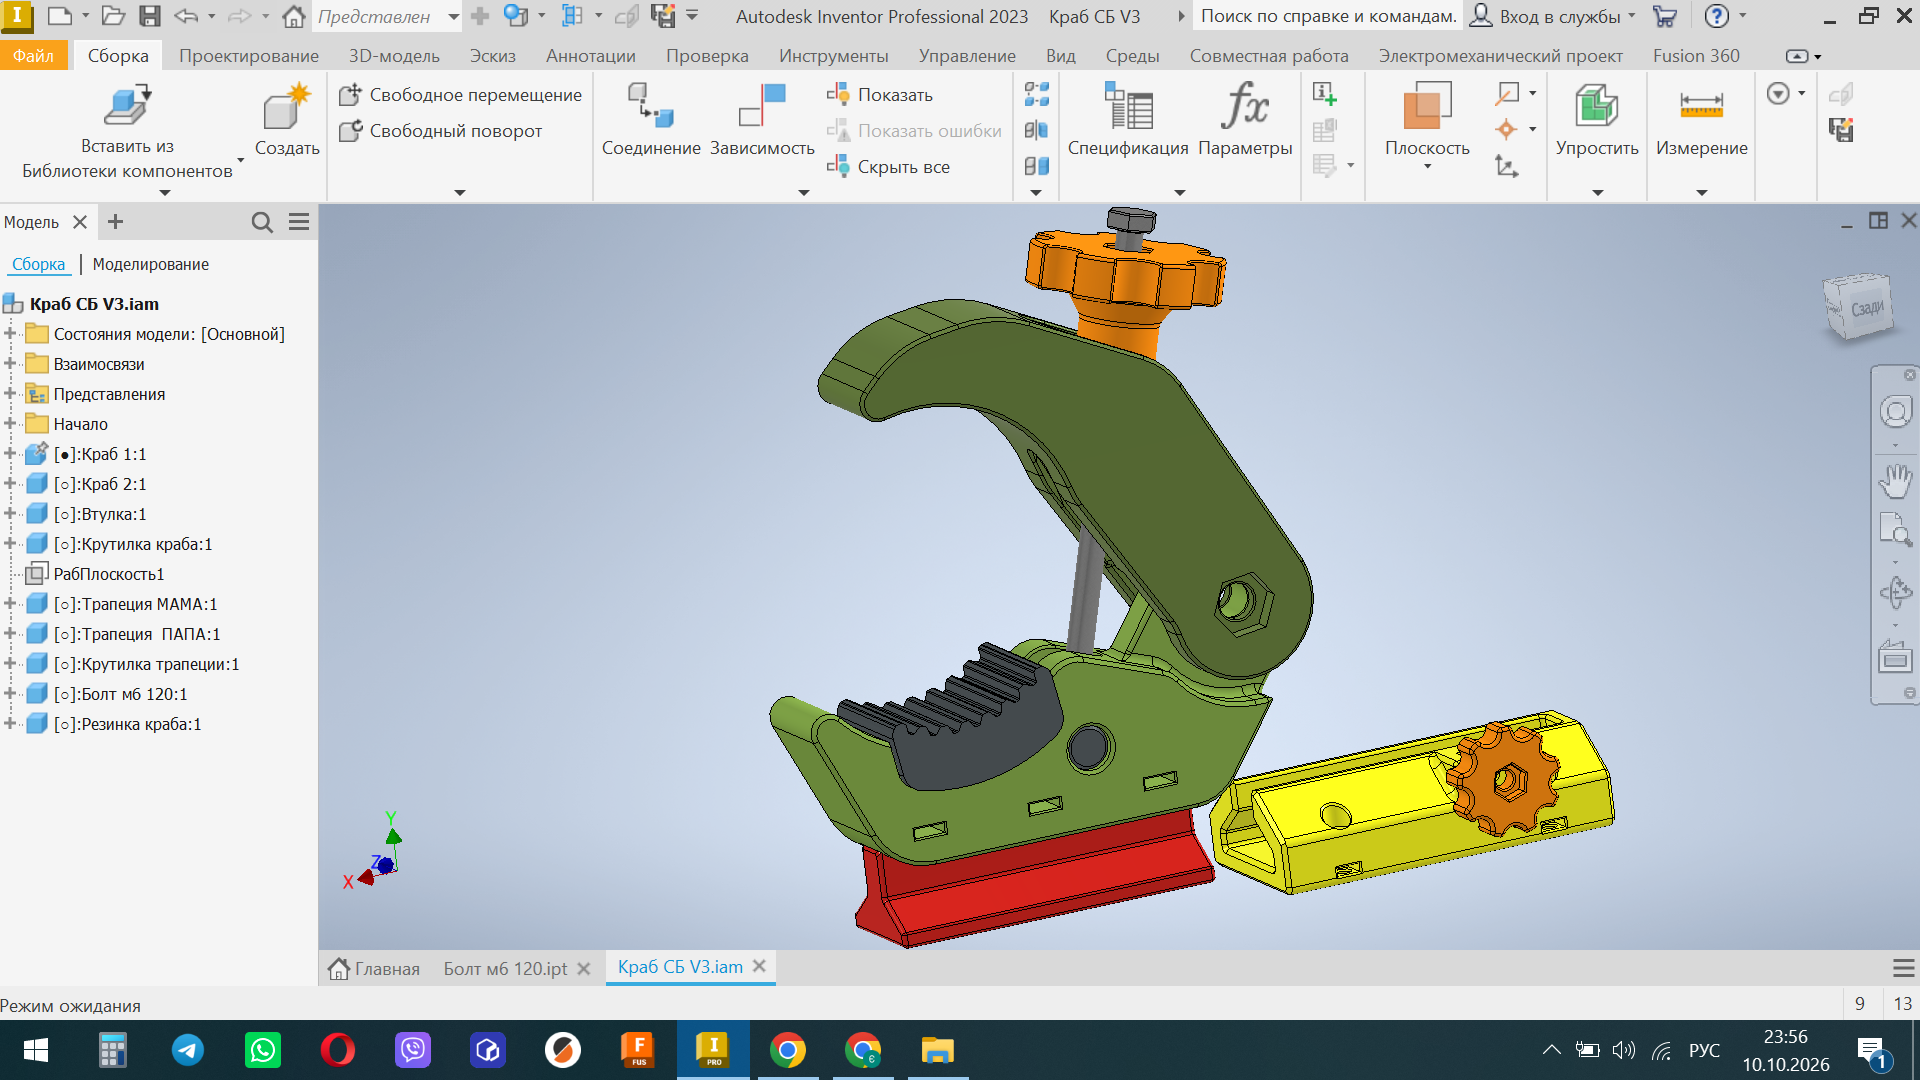The image size is (1920, 1080).
Task: Search in the model browser magnifier
Action: [262, 222]
